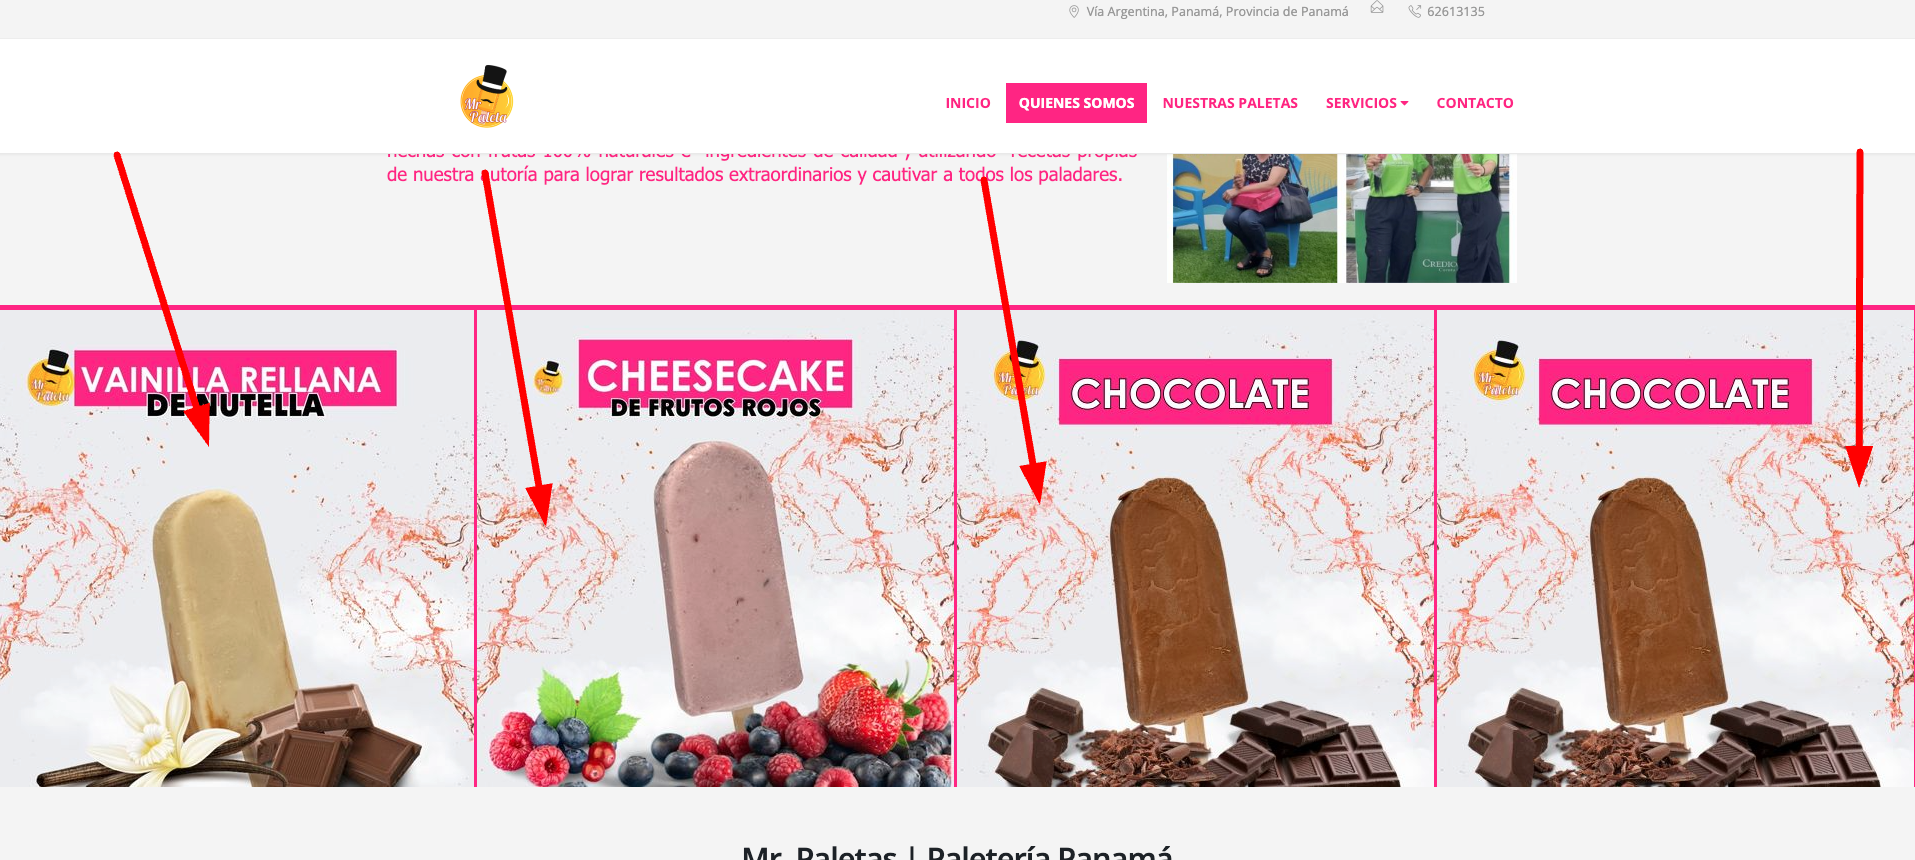Click the phone number 62613135
Viewport: 1915px width, 860px height.
click(x=1456, y=12)
